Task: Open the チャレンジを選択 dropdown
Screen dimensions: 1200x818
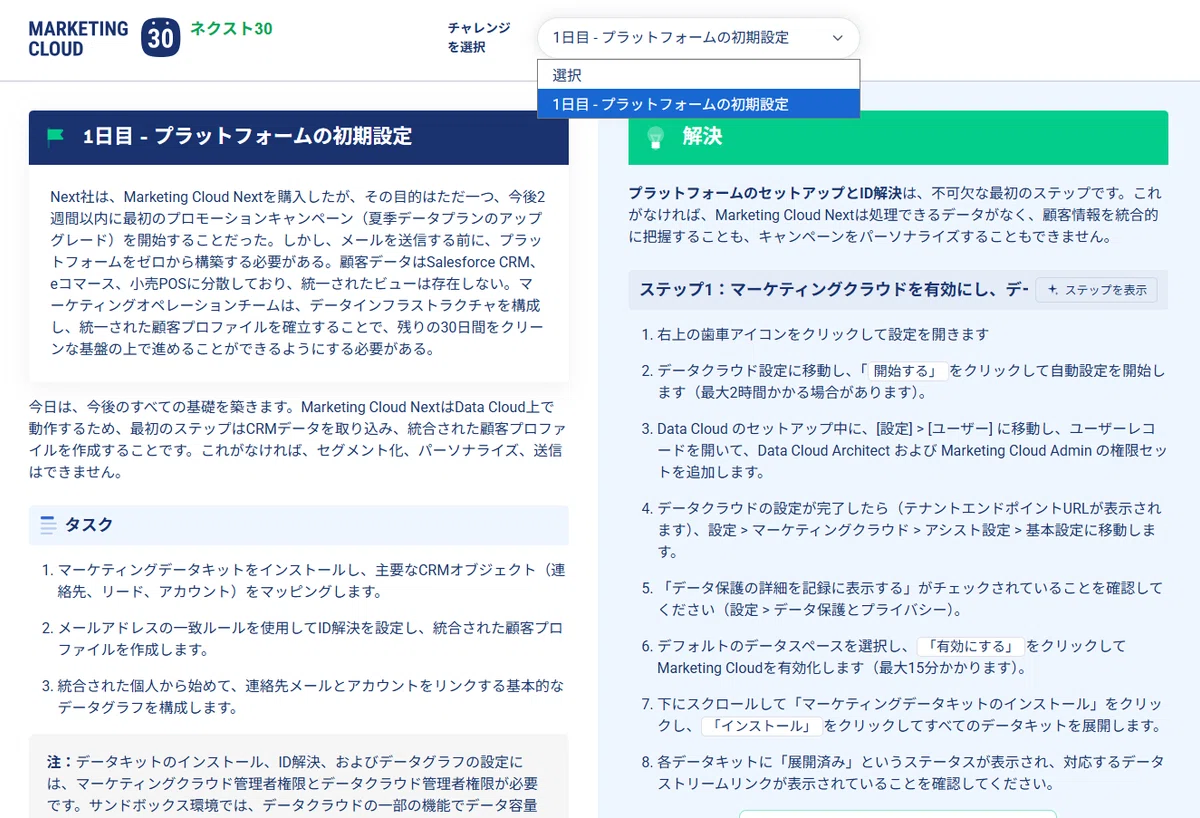Action: pos(698,38)
